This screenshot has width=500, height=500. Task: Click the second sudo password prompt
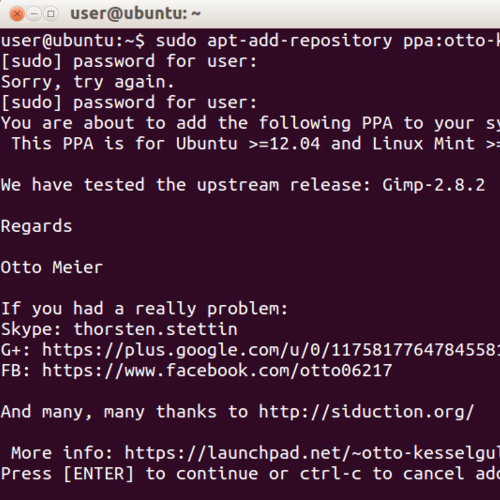129,103
